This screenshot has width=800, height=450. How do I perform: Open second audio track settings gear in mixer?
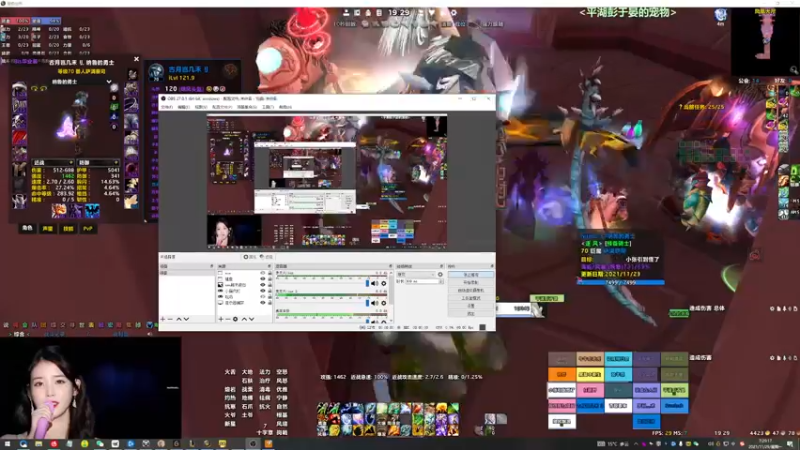click(384, 303)
